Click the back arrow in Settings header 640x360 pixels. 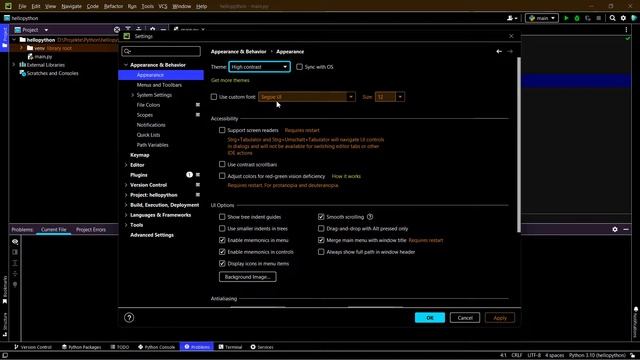499,51
